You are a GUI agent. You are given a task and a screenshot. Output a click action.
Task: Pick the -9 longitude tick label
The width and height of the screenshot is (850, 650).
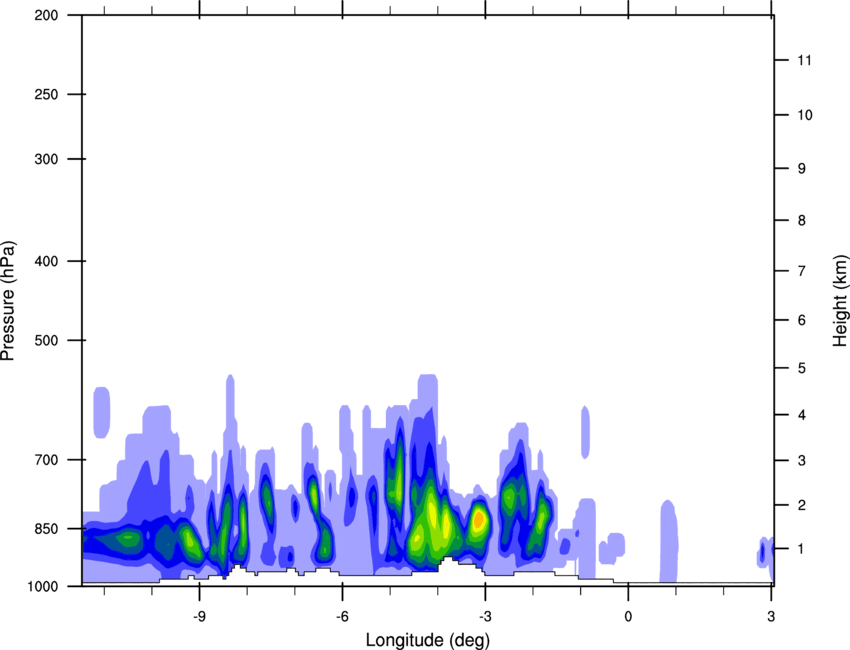(x=199, y=616)
